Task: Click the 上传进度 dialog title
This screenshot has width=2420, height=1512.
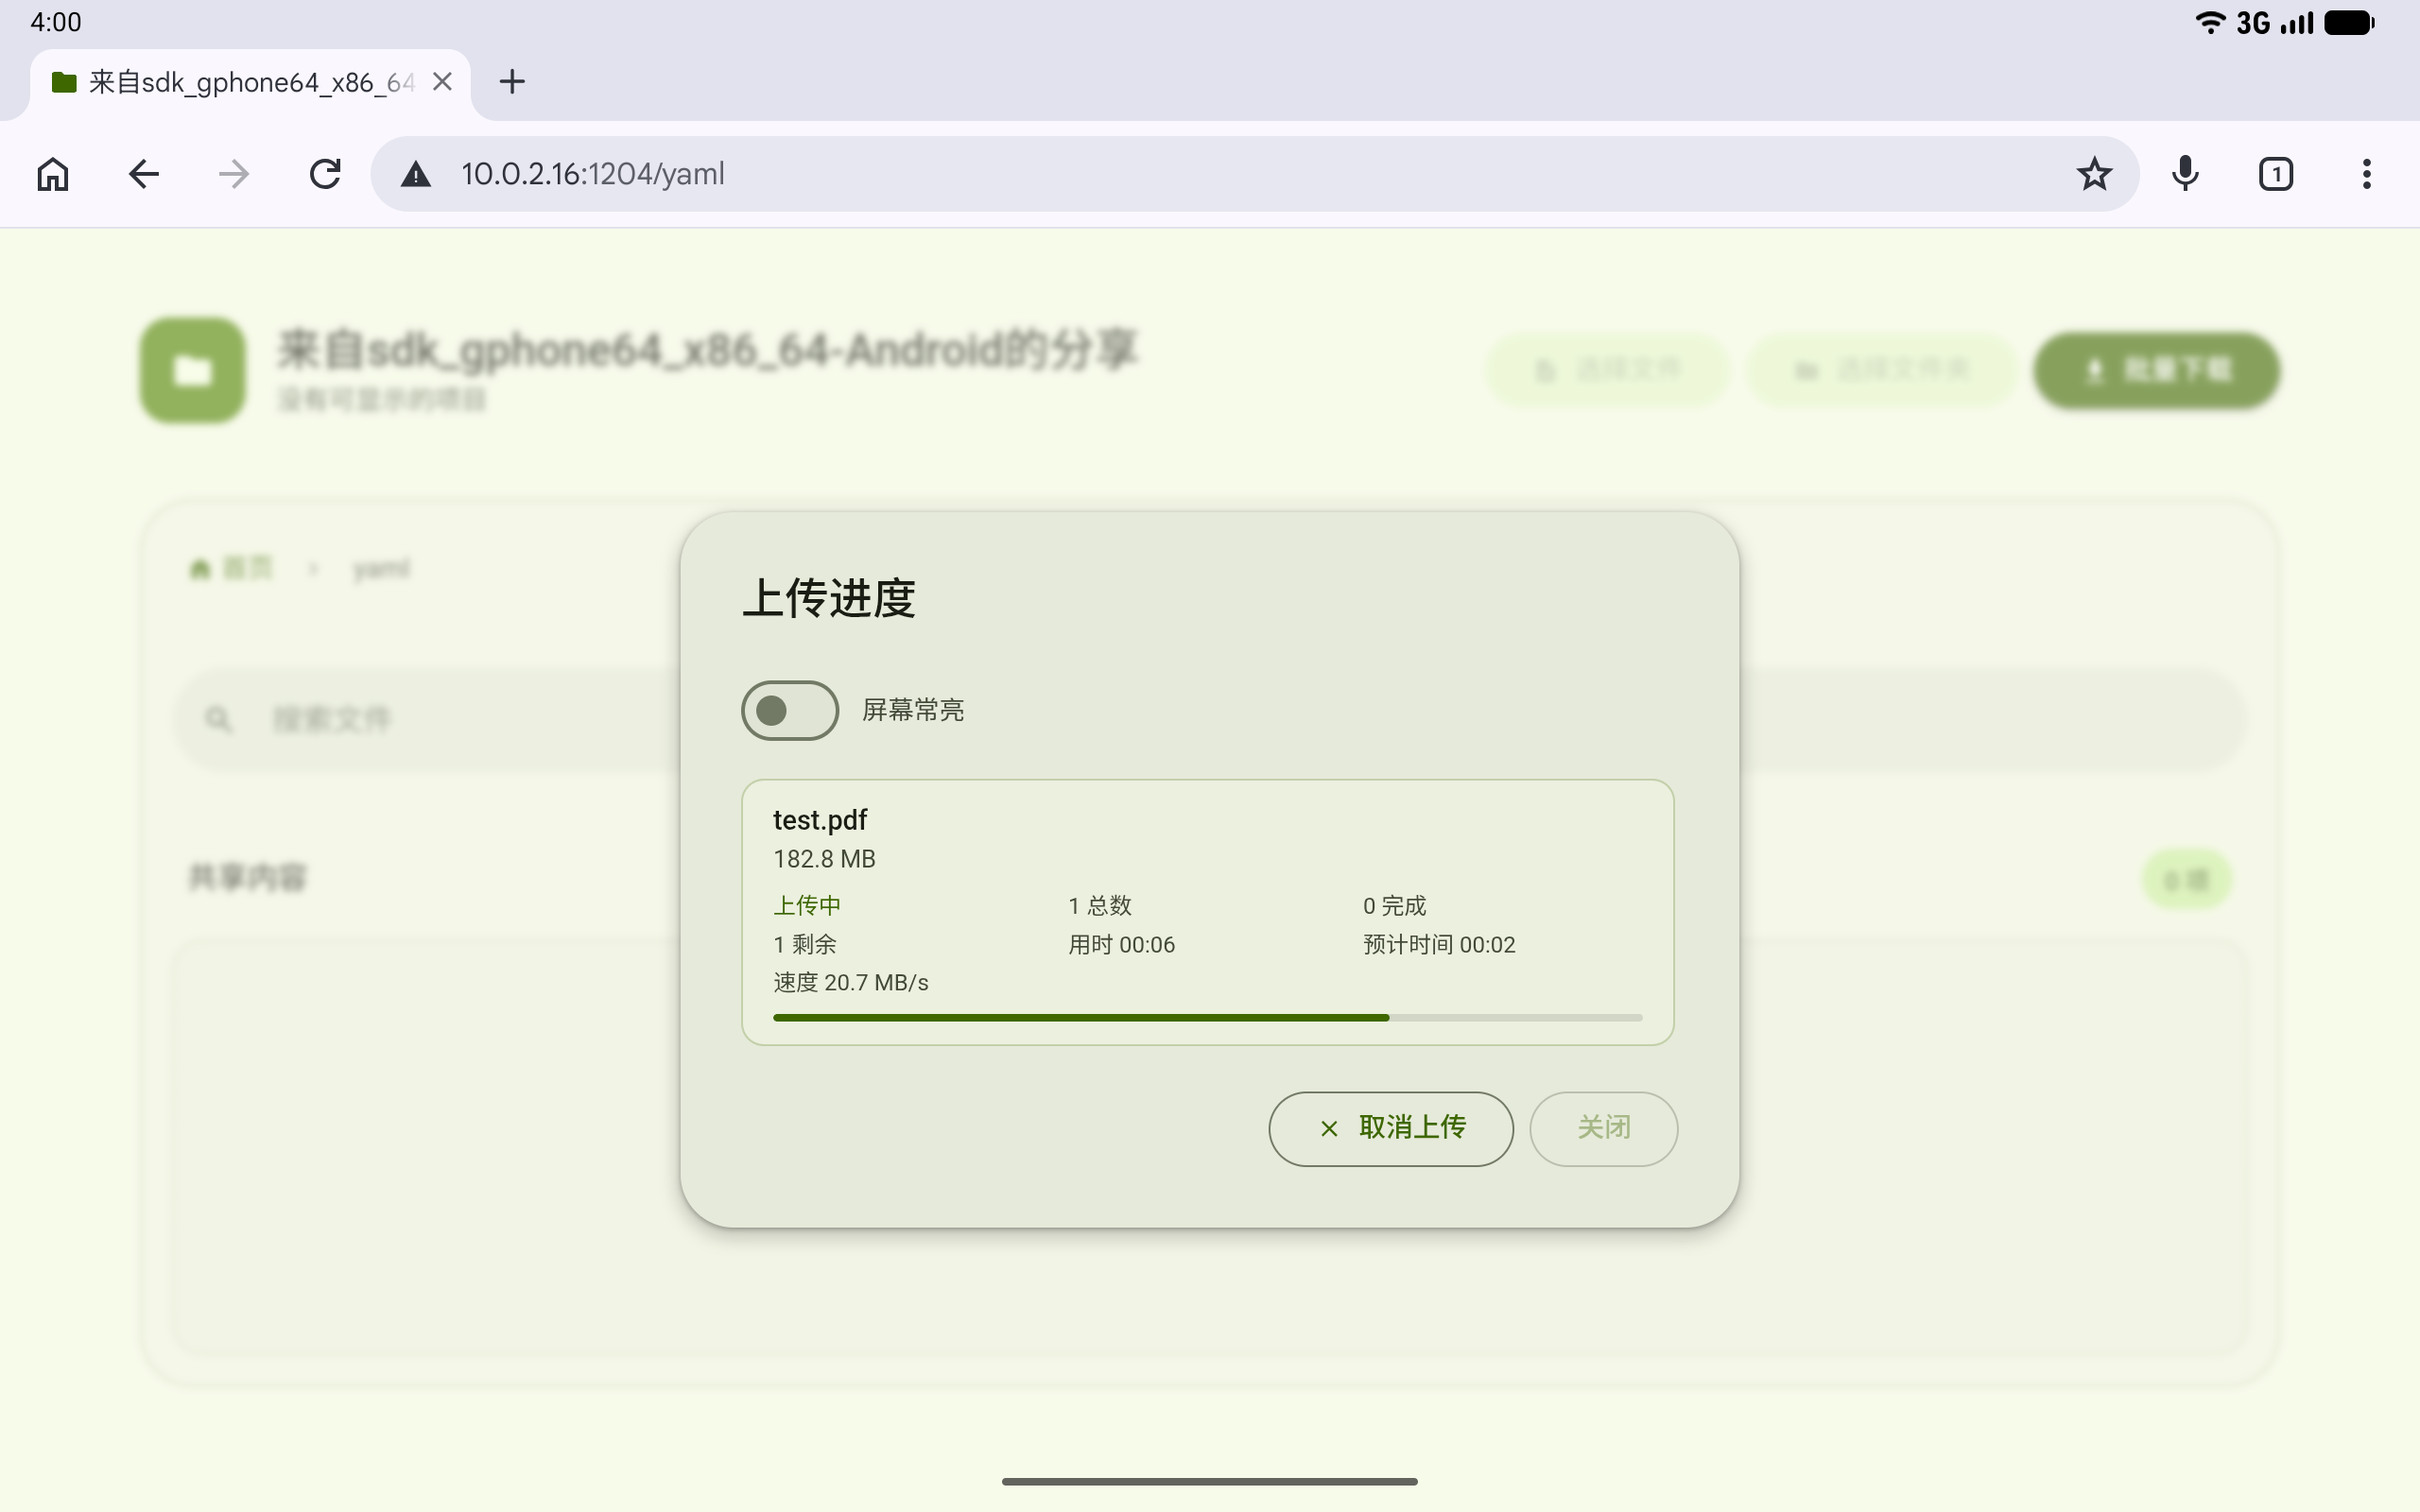Action: pyautogui.click(x=829, y=598)
